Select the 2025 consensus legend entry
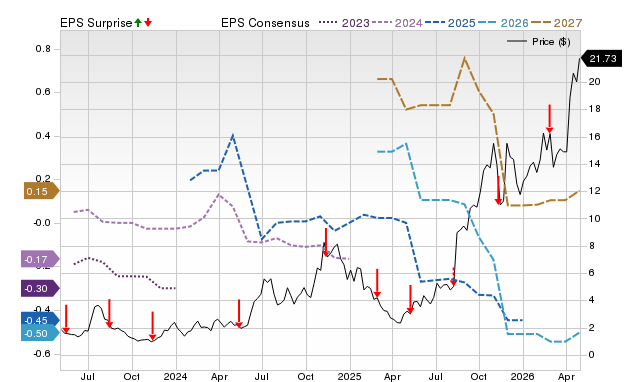Screen dimensions: 640x382 pos(450,23)
